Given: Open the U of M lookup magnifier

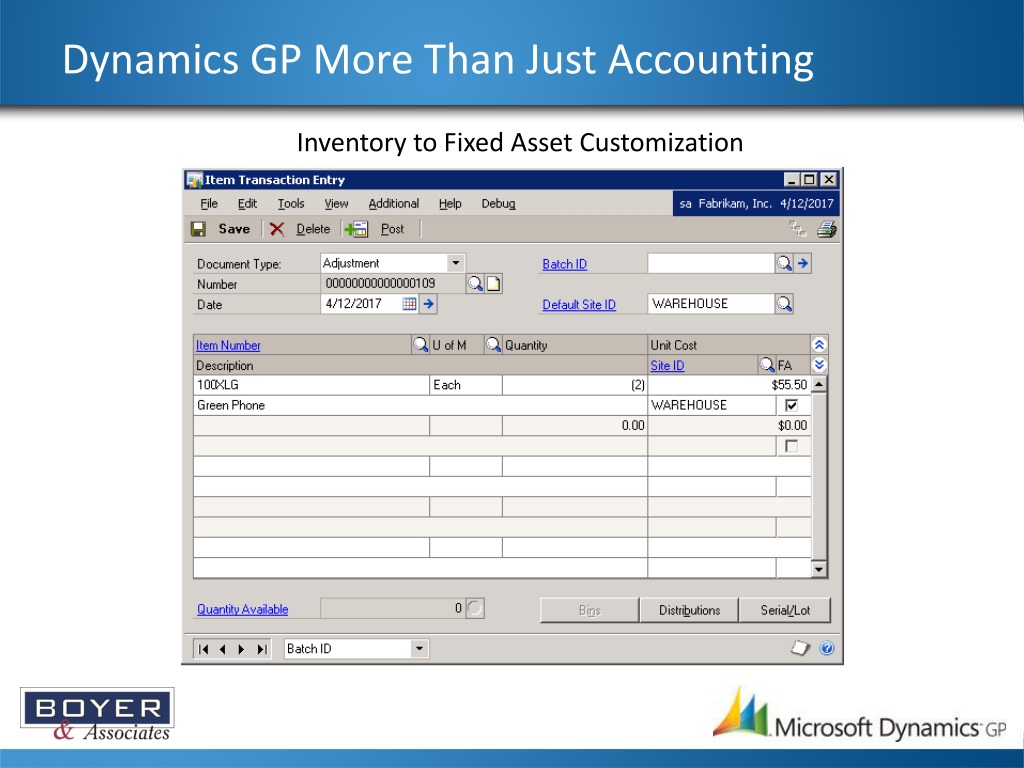Looking at the screenshot, I should [x=493, y=344].
